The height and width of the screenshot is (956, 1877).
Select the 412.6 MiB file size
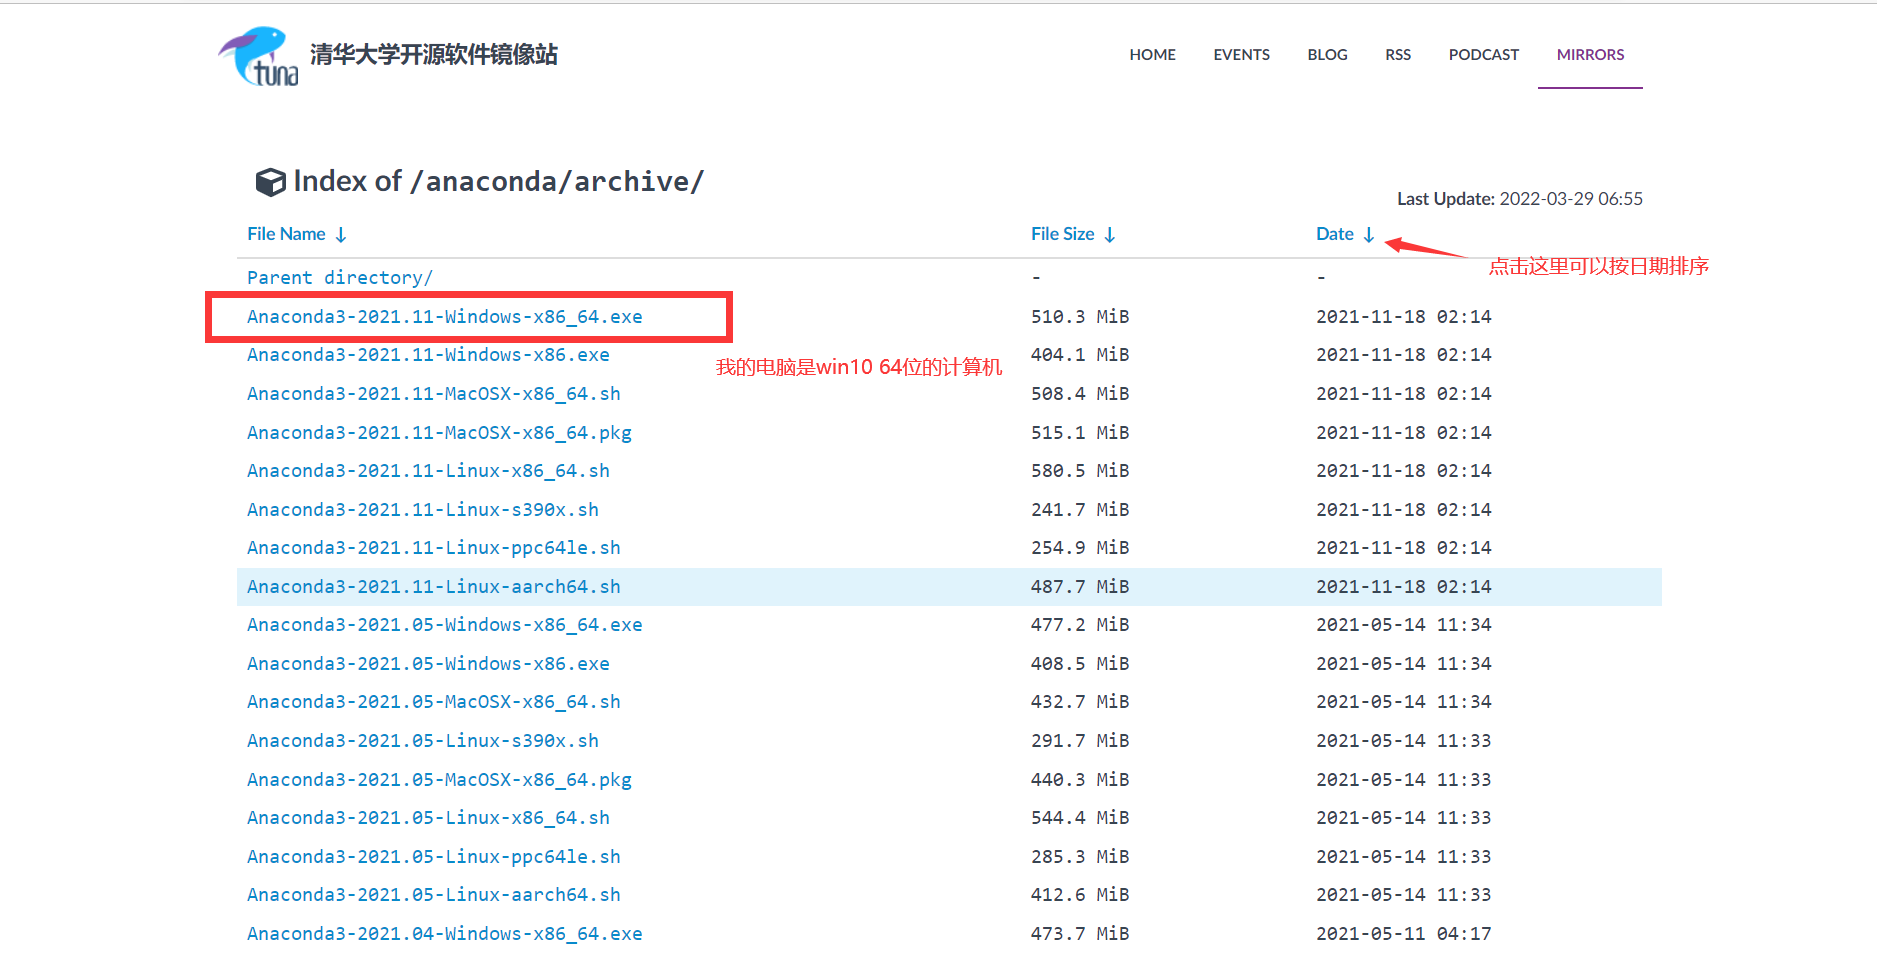tap(1080, 895)
